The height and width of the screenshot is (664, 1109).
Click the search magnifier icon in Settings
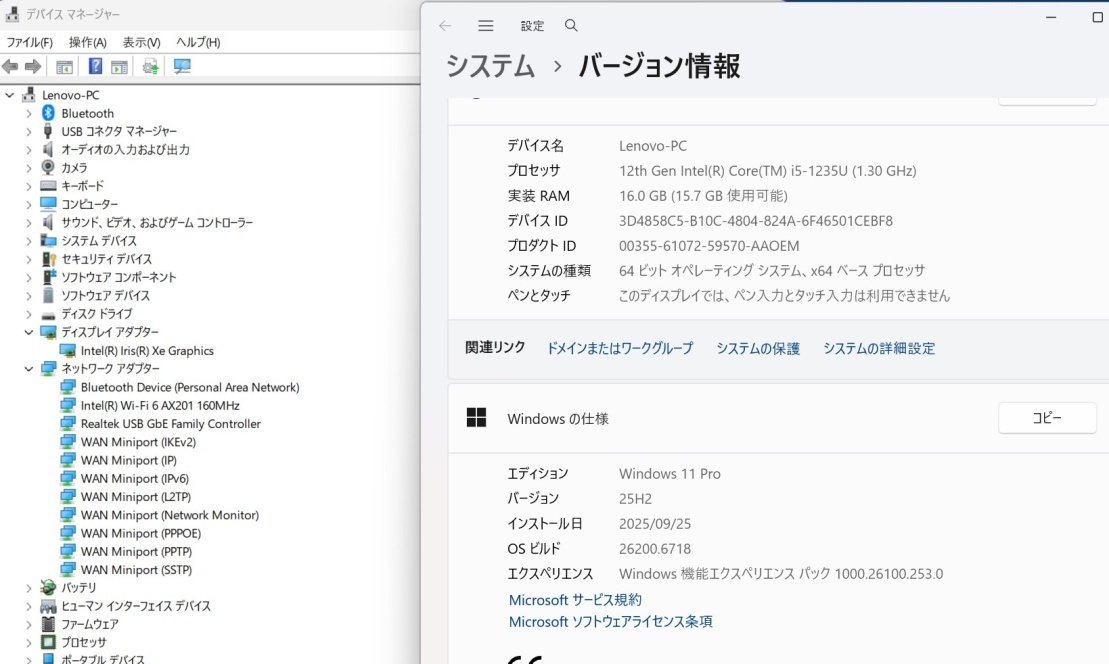[x=571, y=26]
